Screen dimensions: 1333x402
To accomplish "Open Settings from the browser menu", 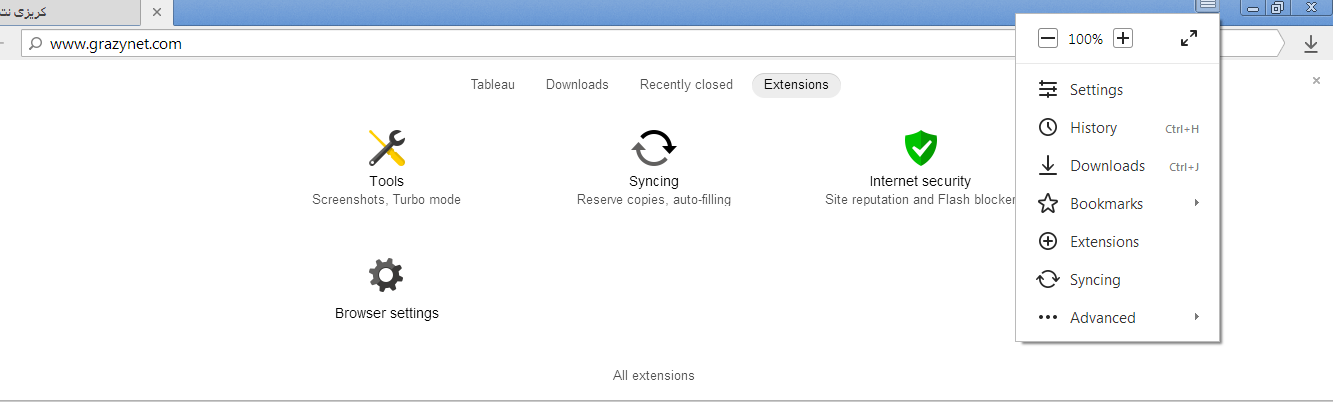I will [x=1096, y=90].
